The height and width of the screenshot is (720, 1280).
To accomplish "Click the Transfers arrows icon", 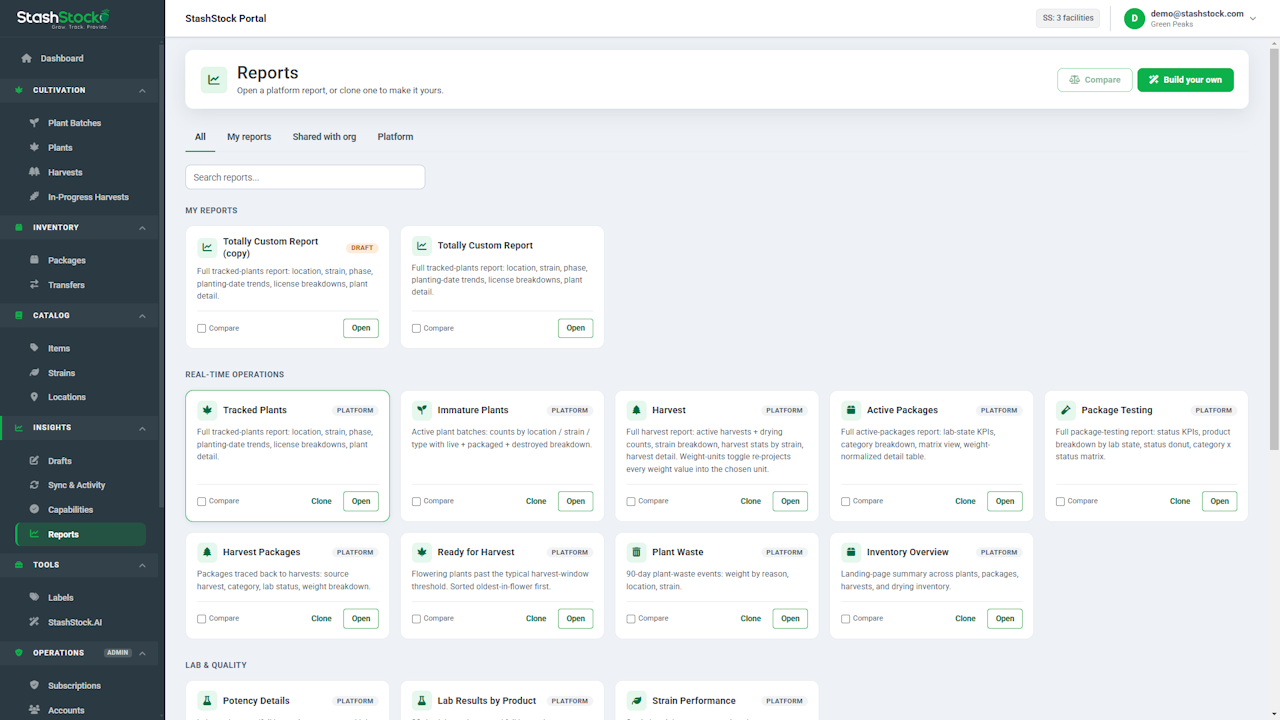I will [35, 285].
